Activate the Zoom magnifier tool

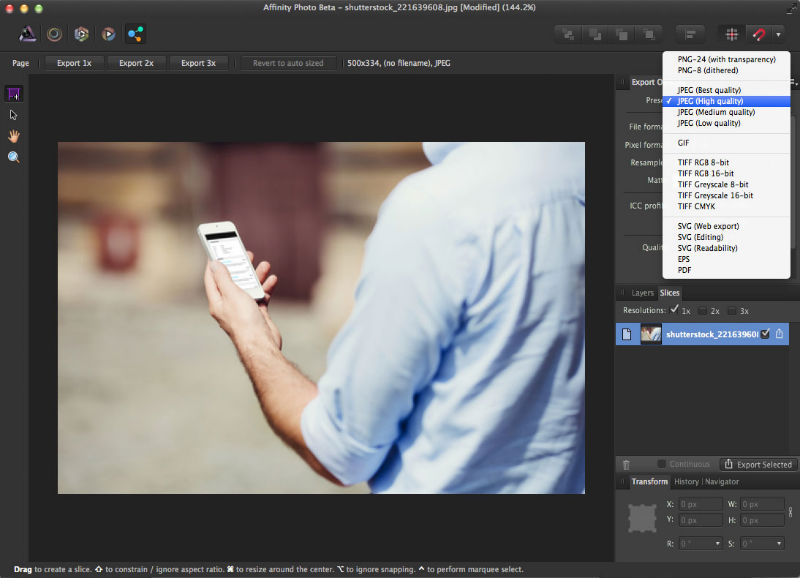coord(14,157)
